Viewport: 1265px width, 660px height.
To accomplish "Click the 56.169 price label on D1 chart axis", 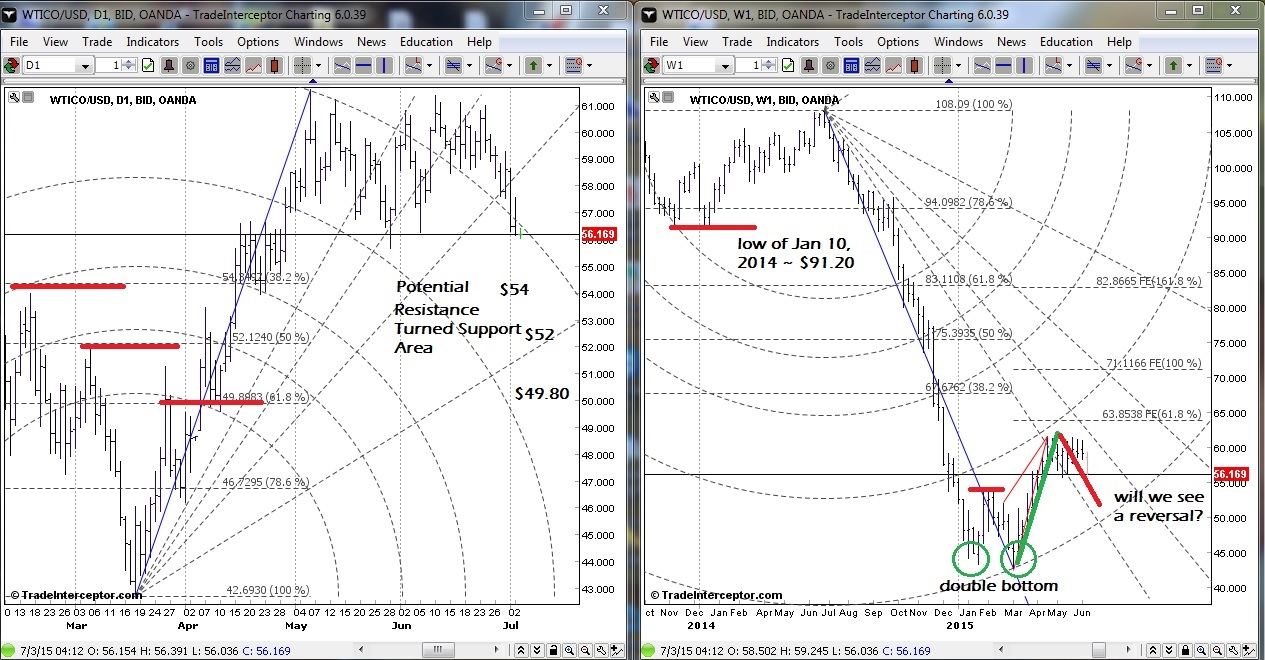I will coord(598,234).
